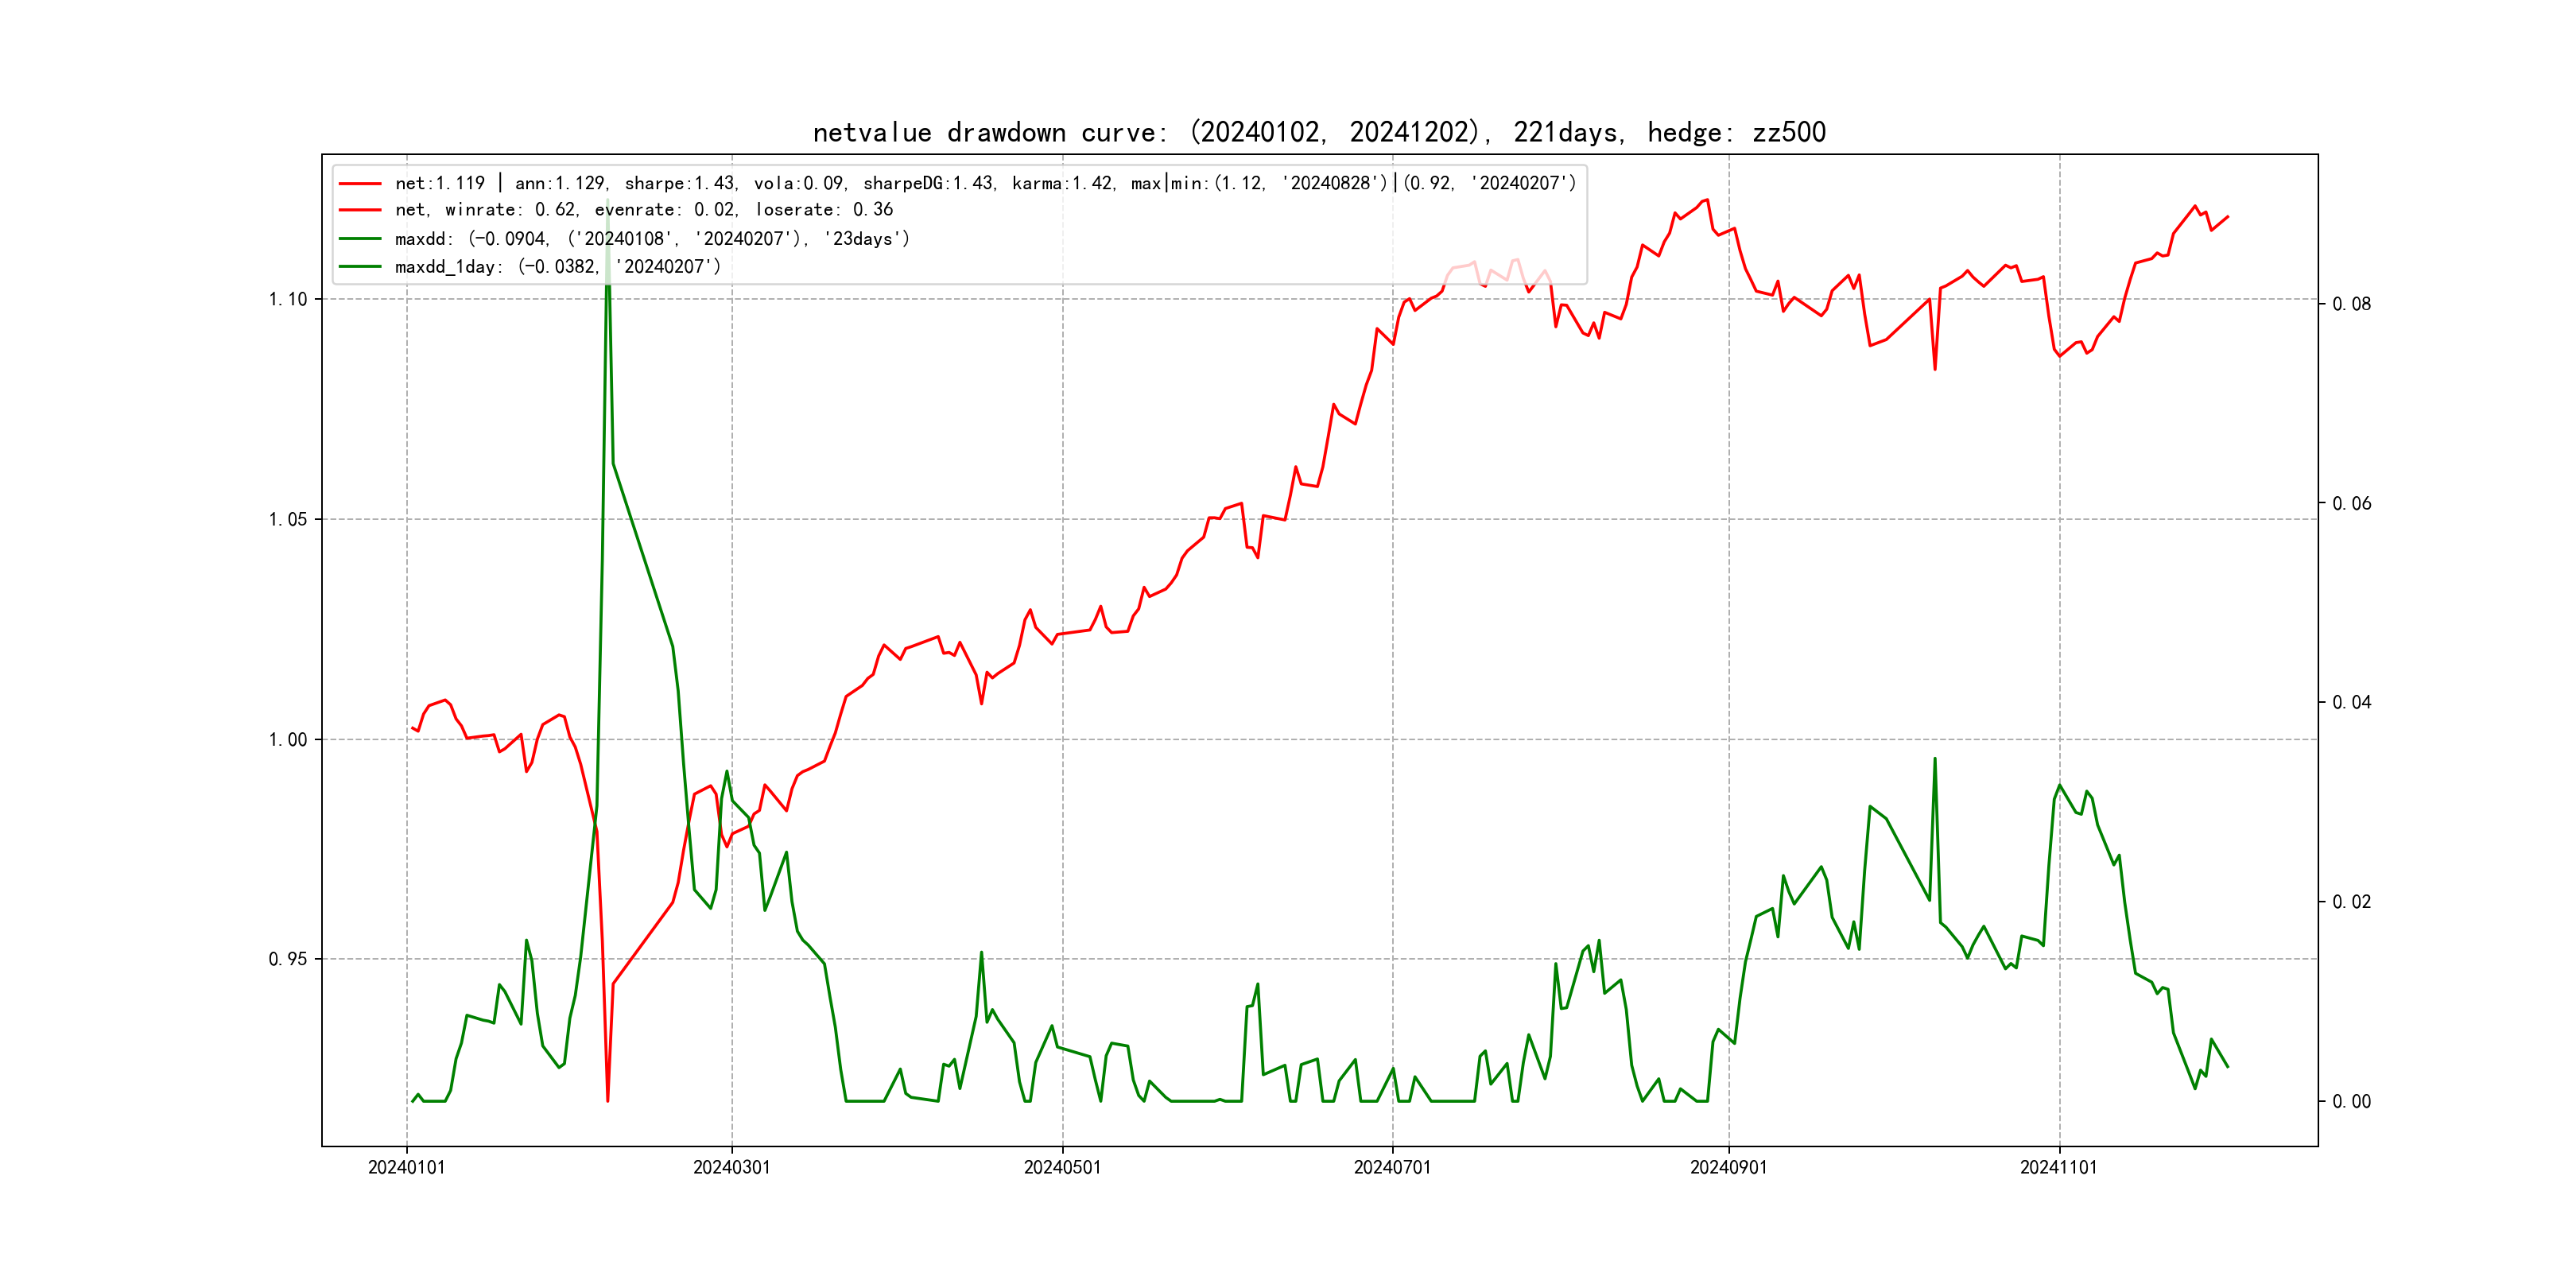Click red swatch beside winrate legend entry
Screen dimensions: 2576x1288
click(360, 210)
